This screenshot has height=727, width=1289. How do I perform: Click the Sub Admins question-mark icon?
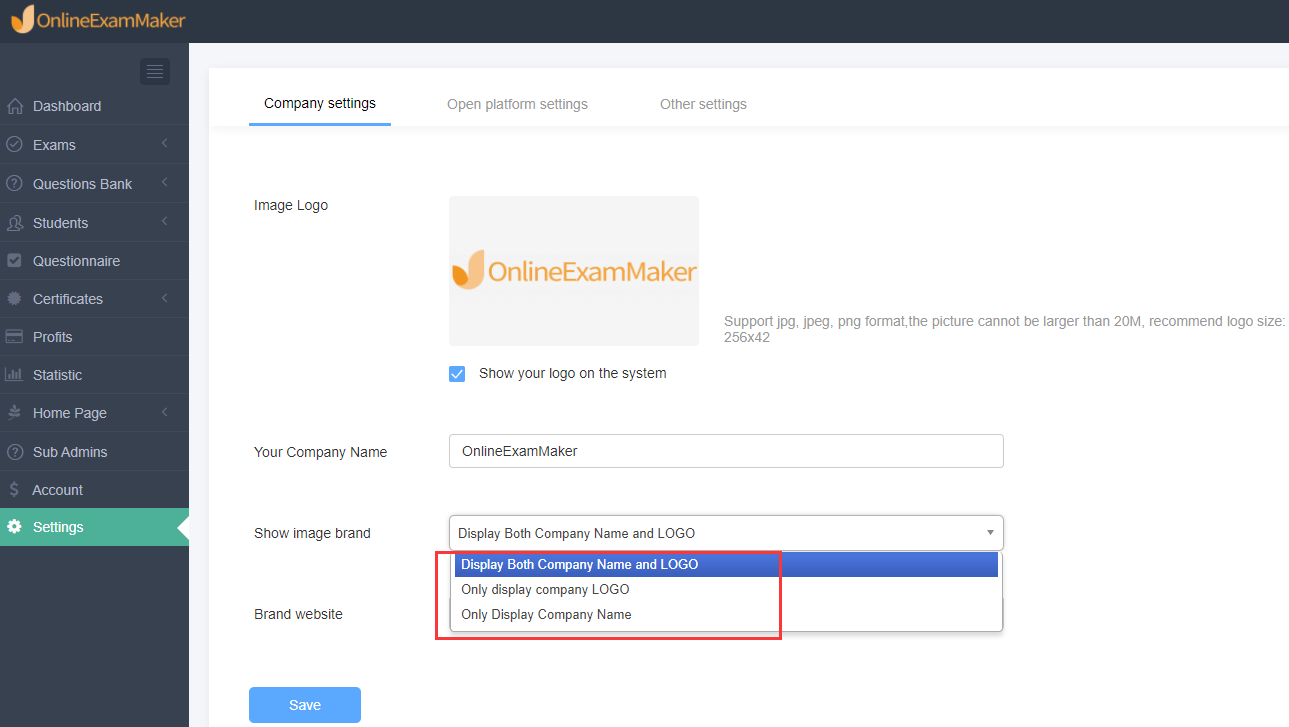pos(14,452)
